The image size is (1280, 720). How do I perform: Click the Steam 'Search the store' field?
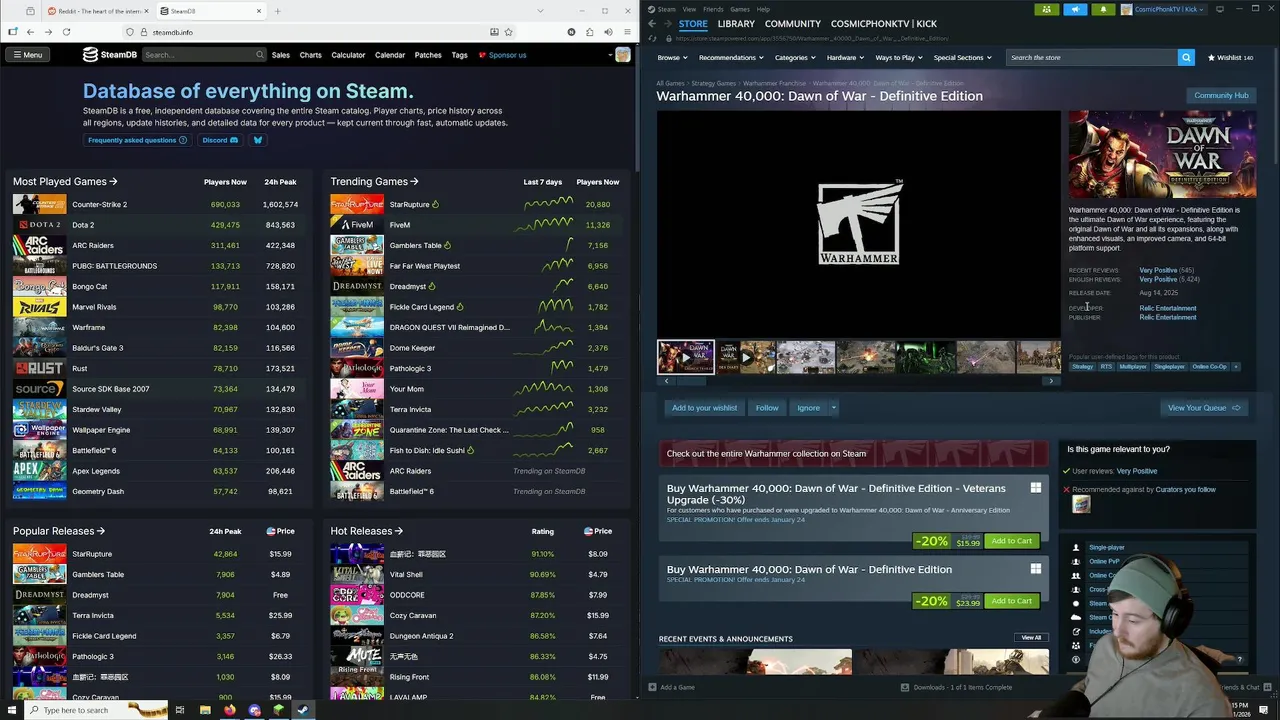point(1092,57)
